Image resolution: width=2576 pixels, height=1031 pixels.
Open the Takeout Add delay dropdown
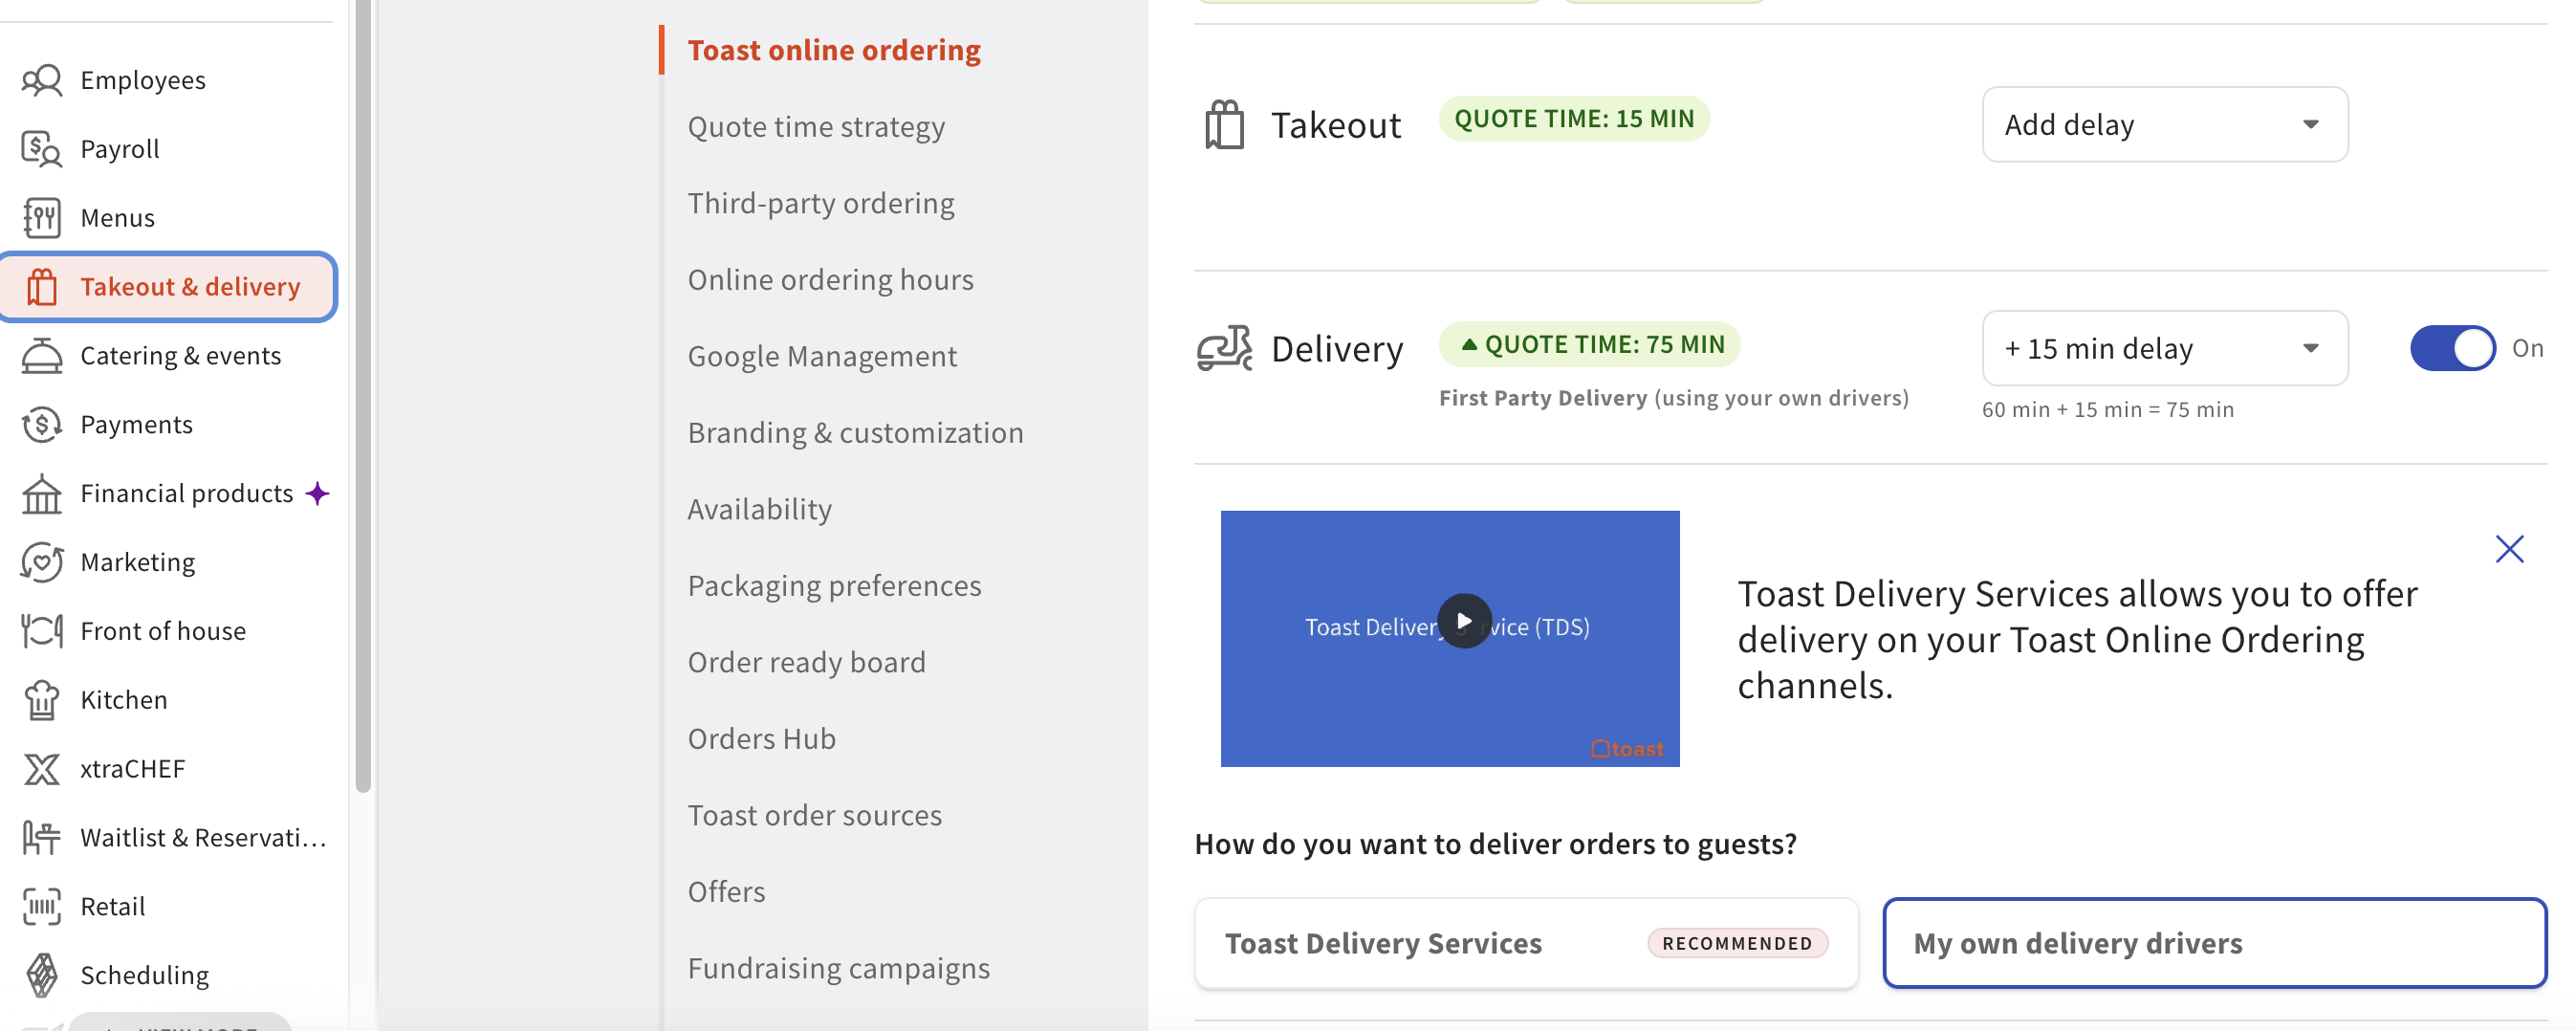[2164, 125]
